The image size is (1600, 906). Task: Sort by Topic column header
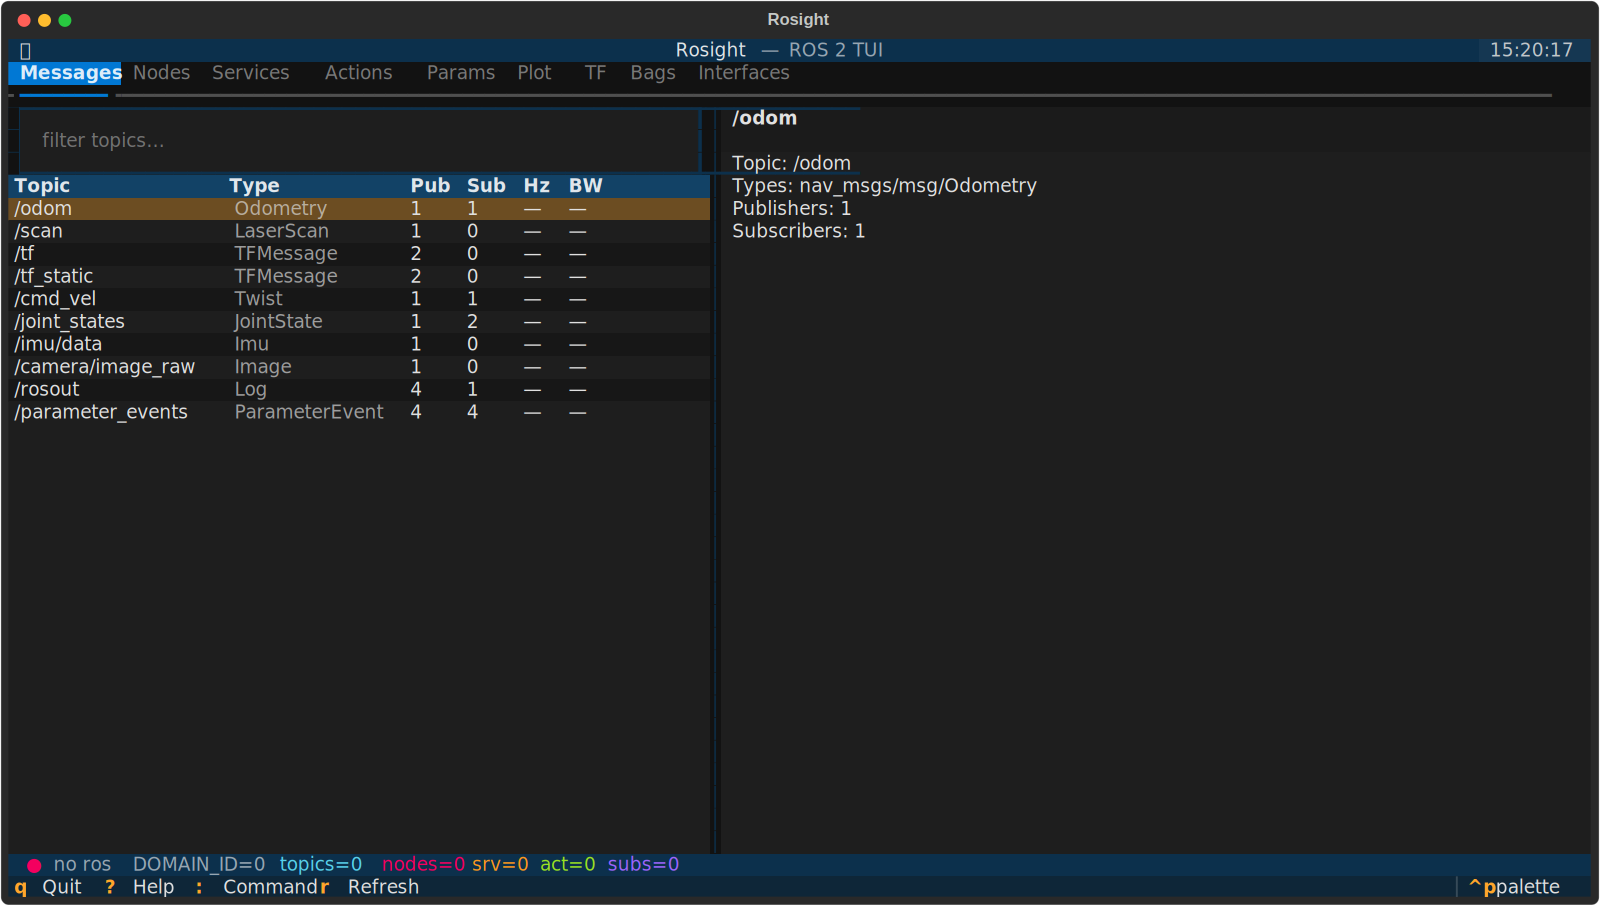point(42,186)
